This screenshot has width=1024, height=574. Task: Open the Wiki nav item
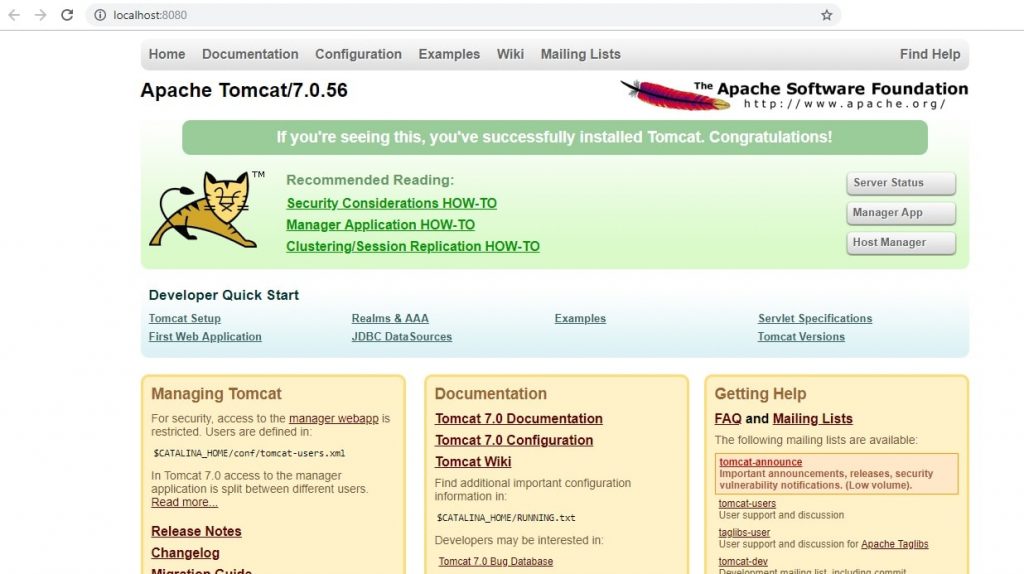coord(510,54)
